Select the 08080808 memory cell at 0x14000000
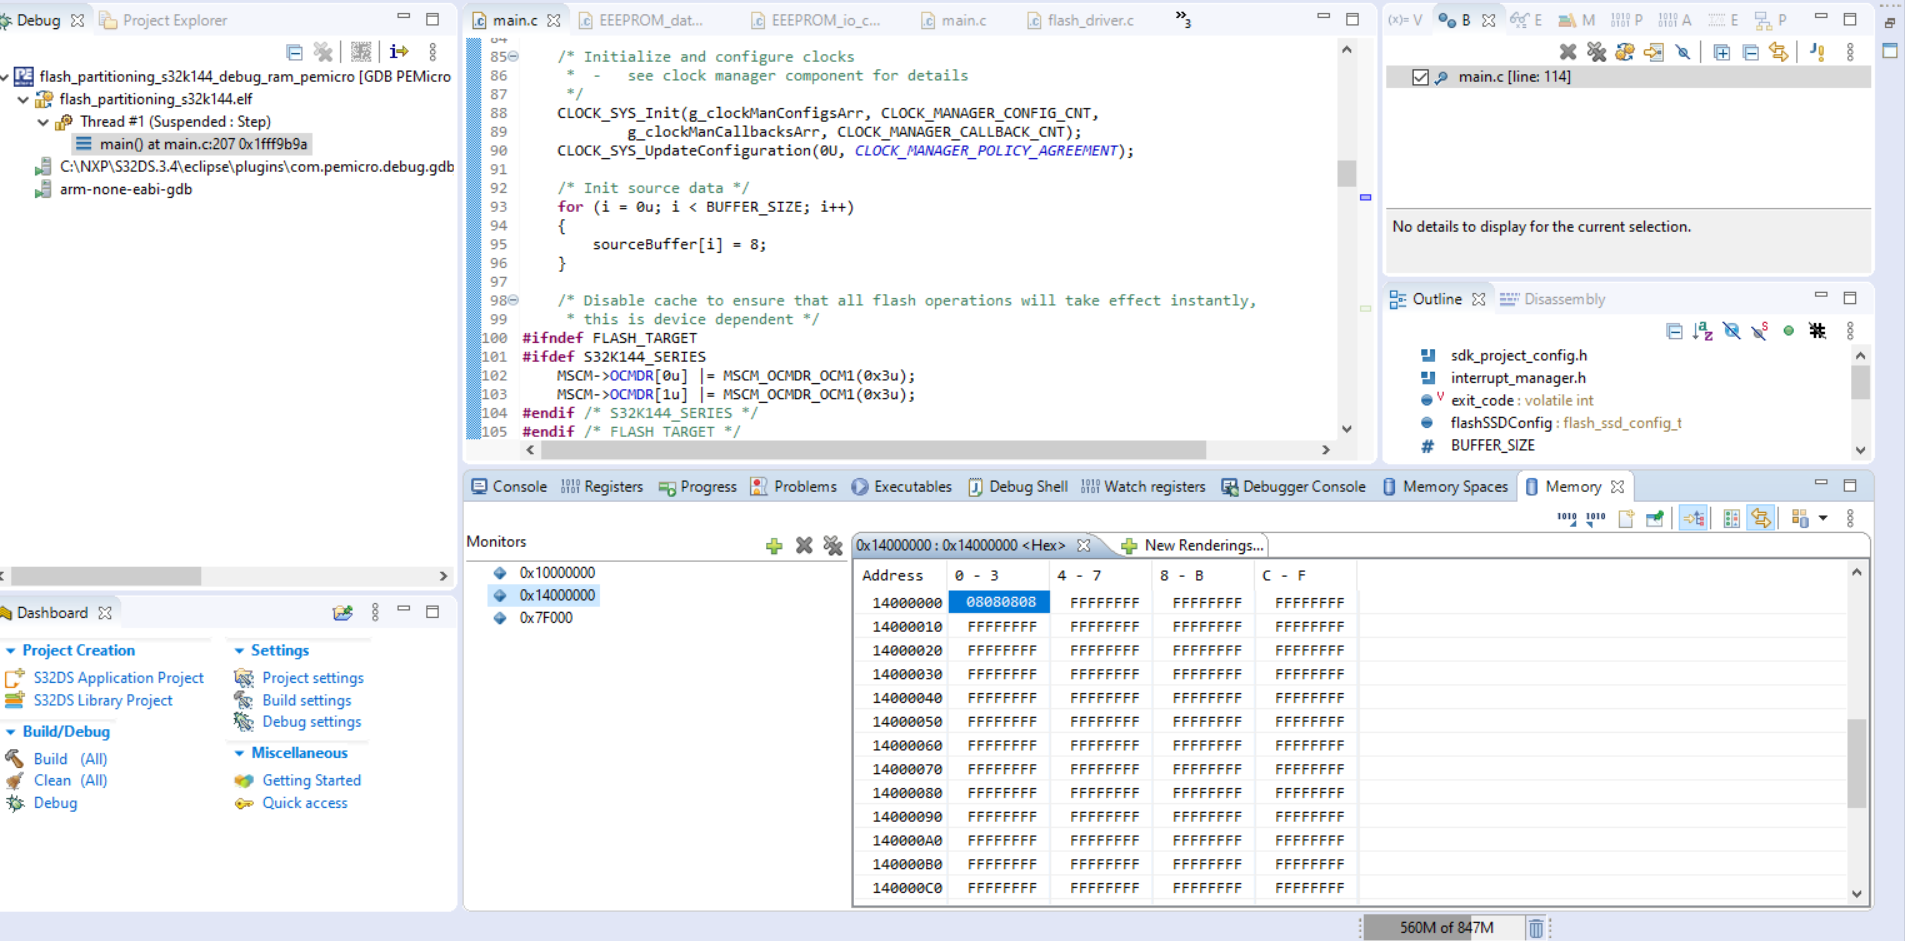1905x941 pixels. [1000, 602]
